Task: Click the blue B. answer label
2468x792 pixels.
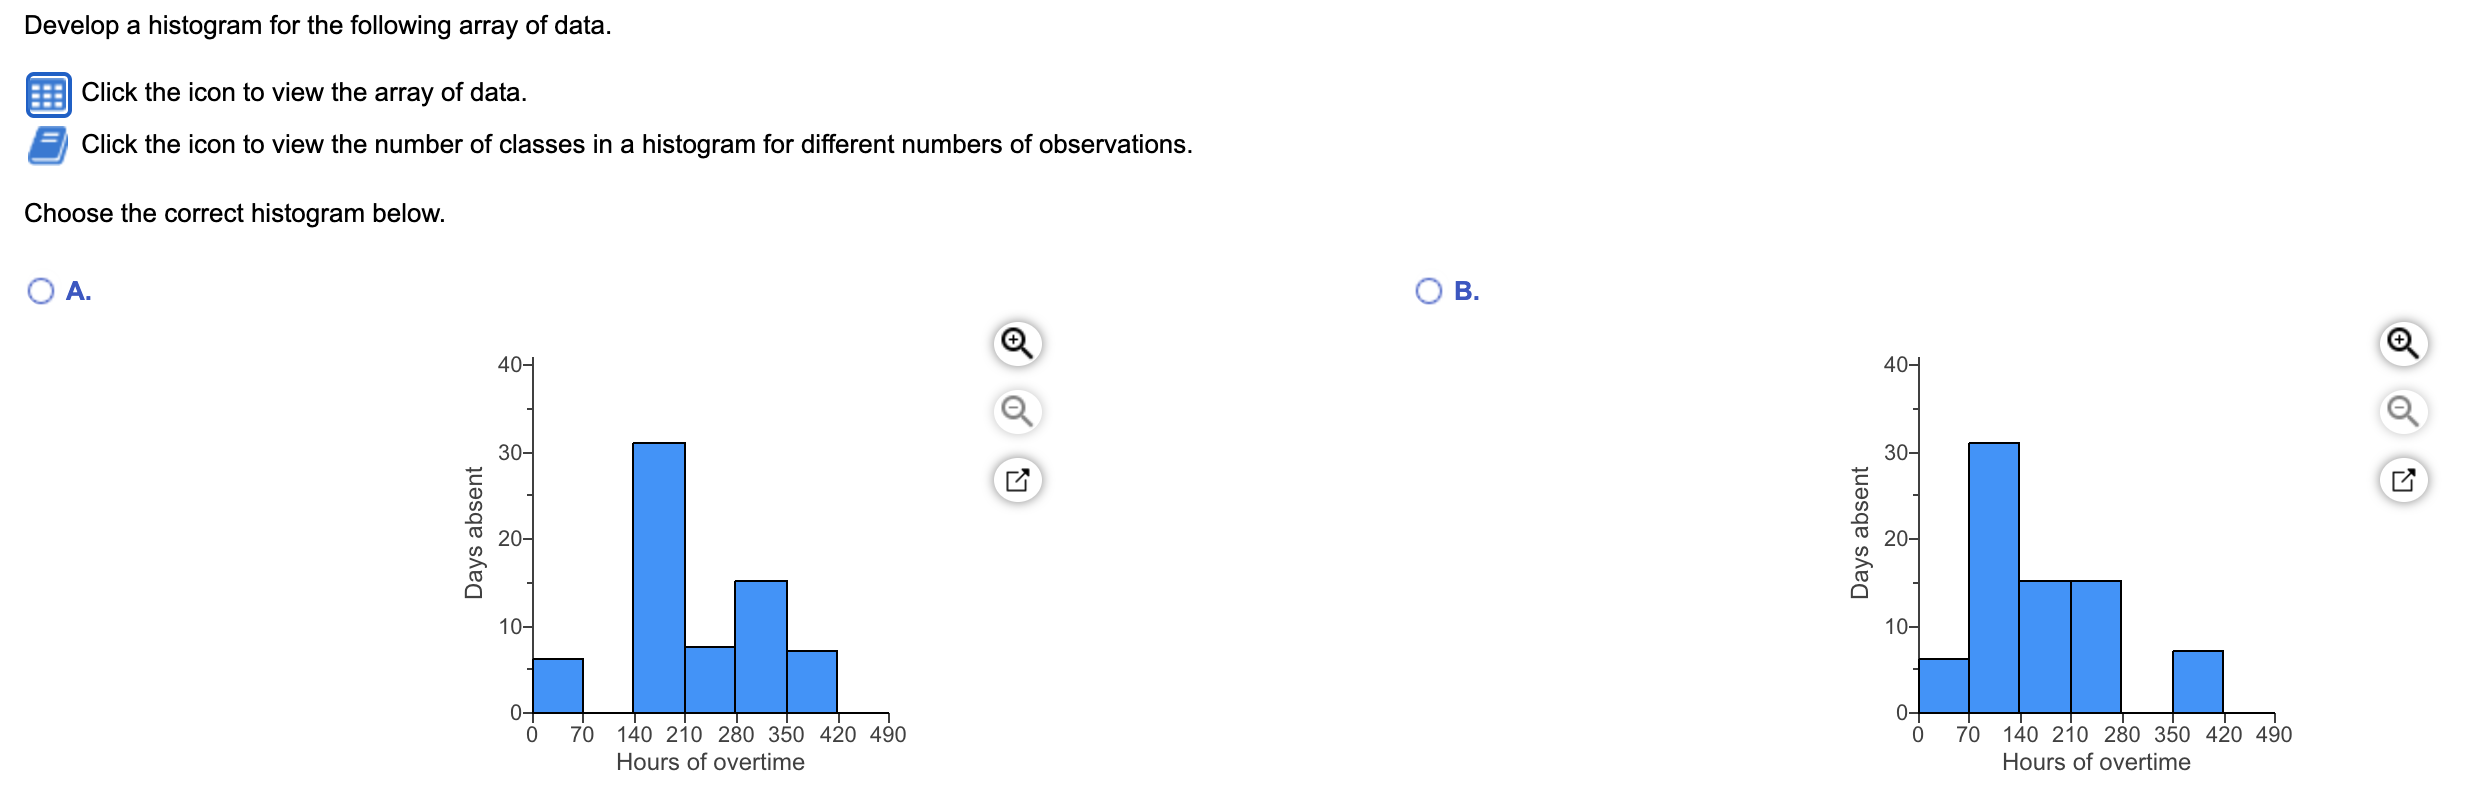Action: (1466, 292)
